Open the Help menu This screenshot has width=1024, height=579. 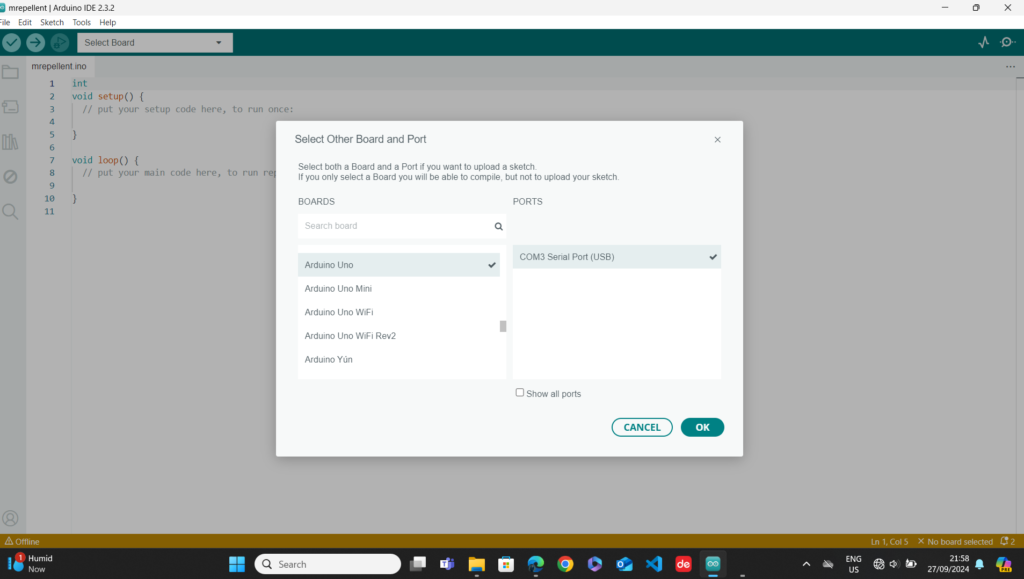tap(108, 22)
